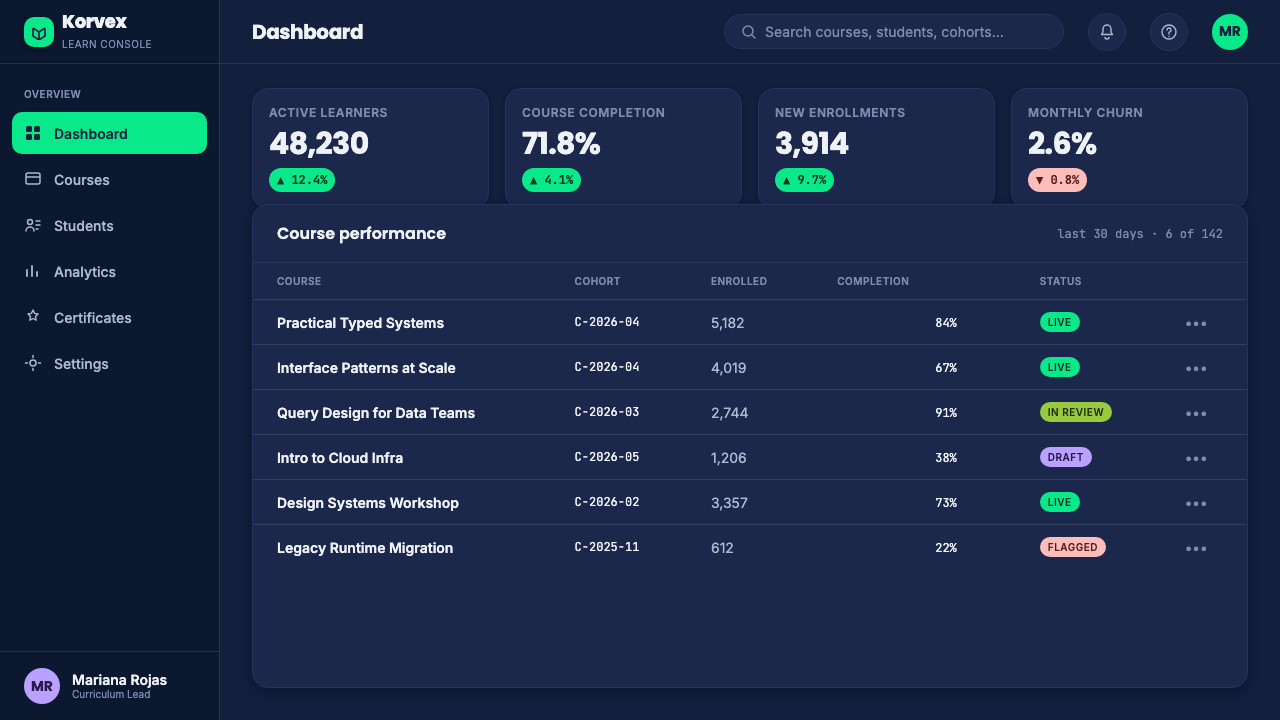Open Query Design for Data Teams
This screenshot has height=720, width=1280.
[376, 413]
